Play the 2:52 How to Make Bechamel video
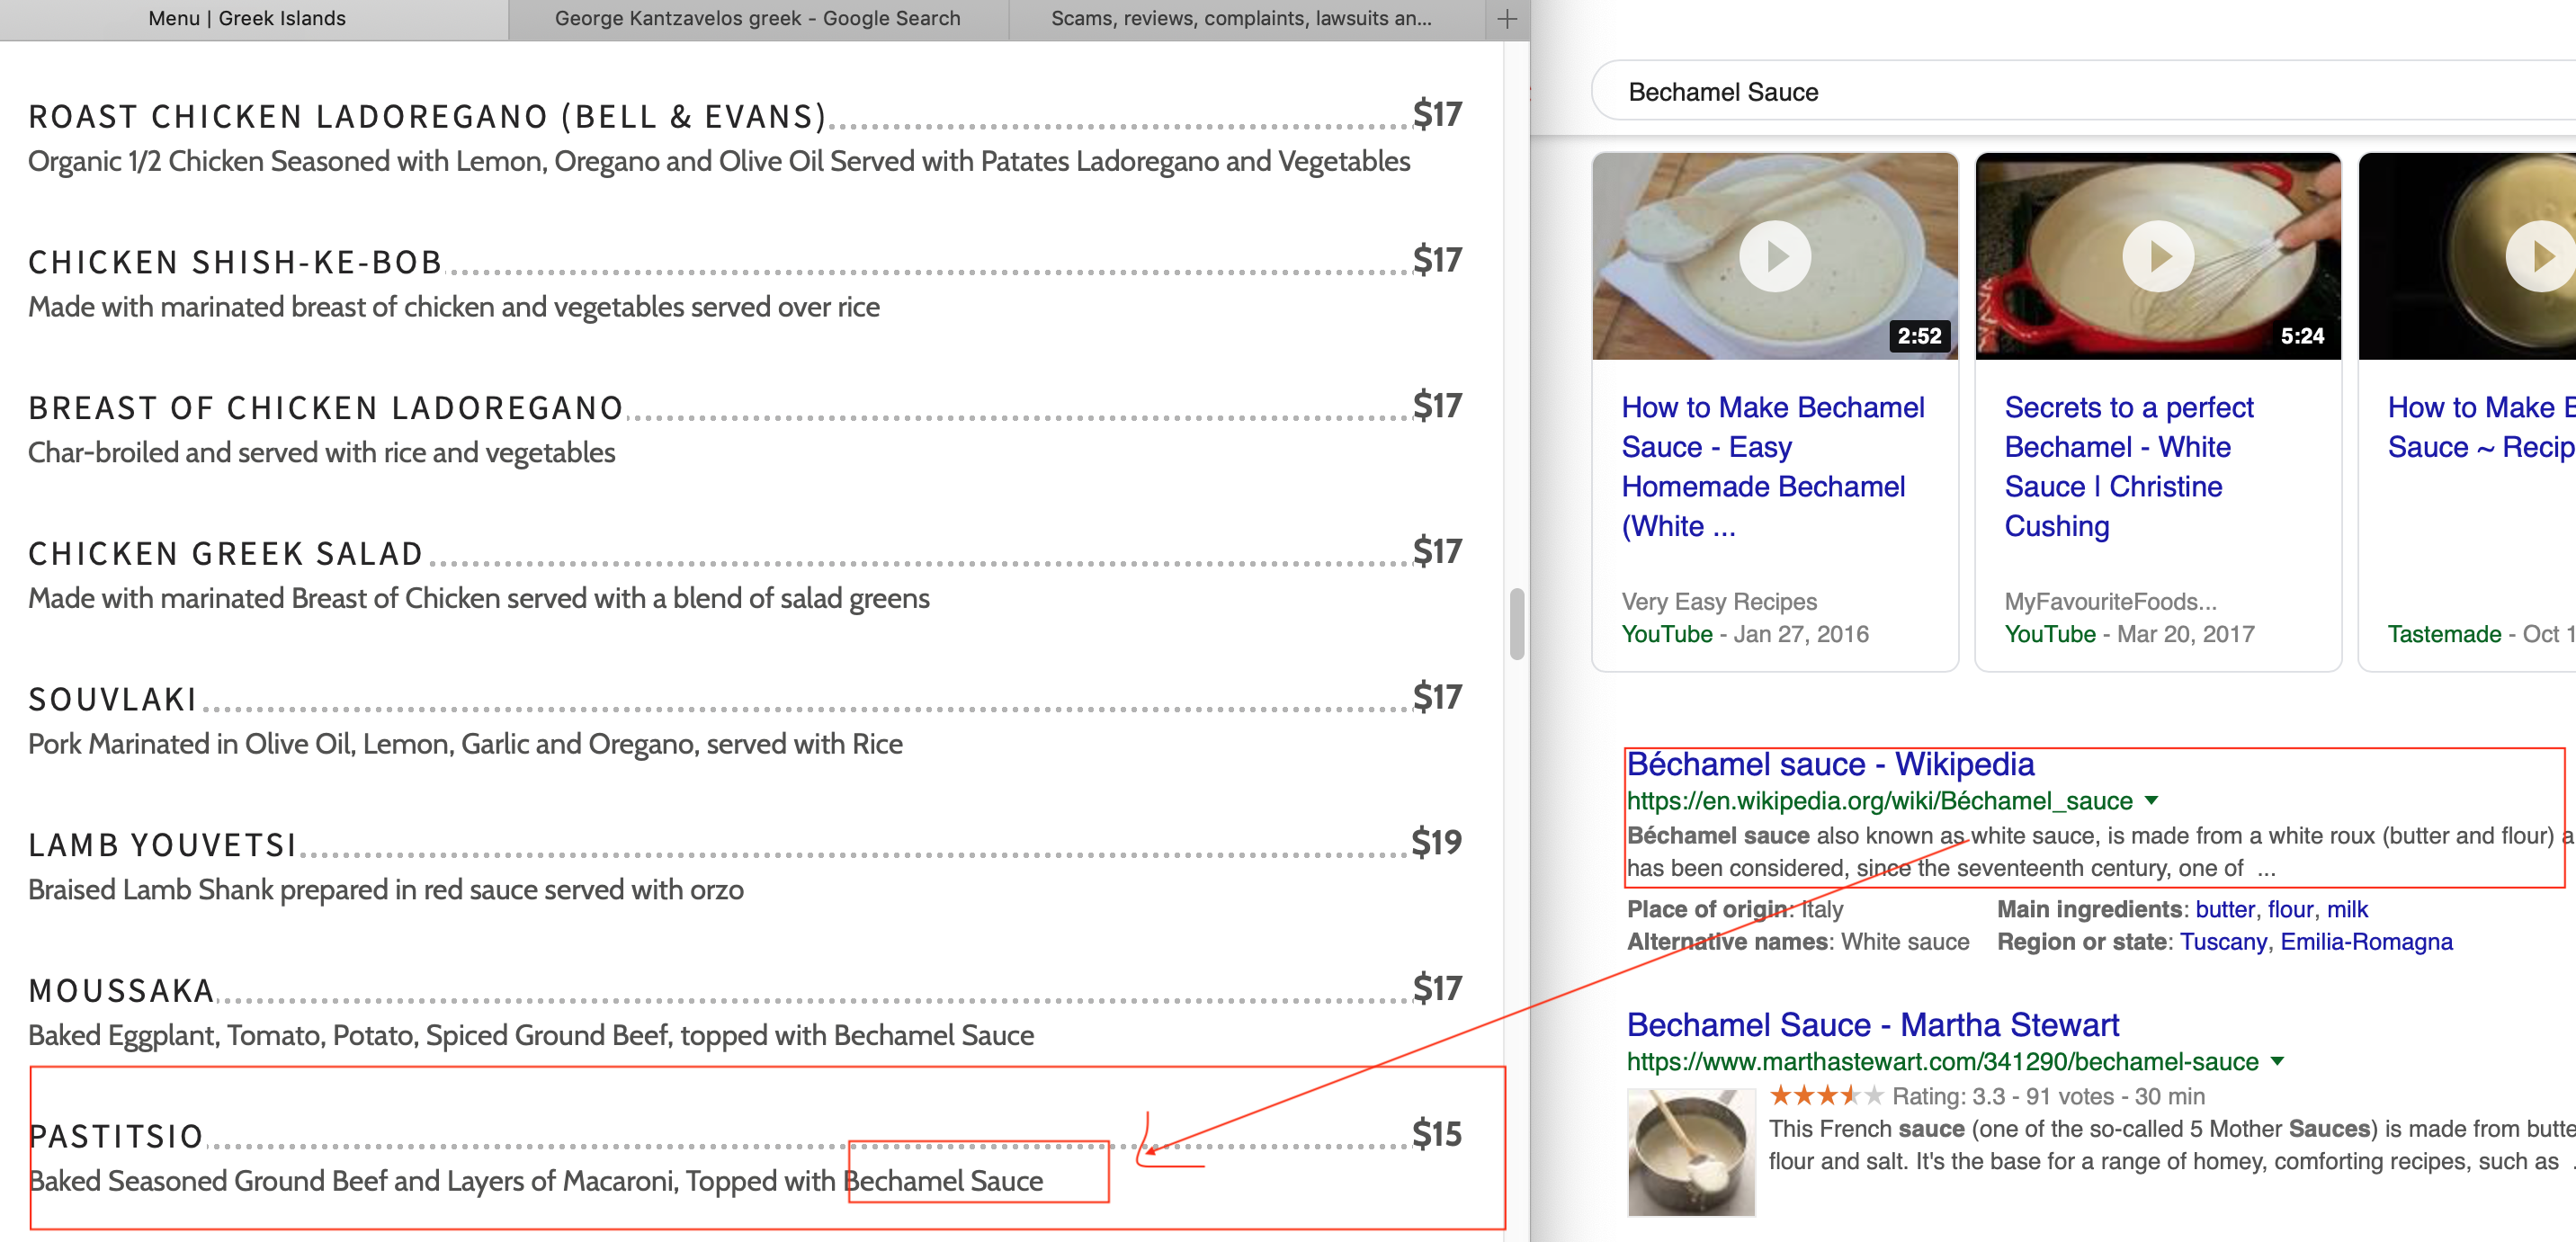This screenshot has height=1242, width=2576. [x=1775, y=256]
